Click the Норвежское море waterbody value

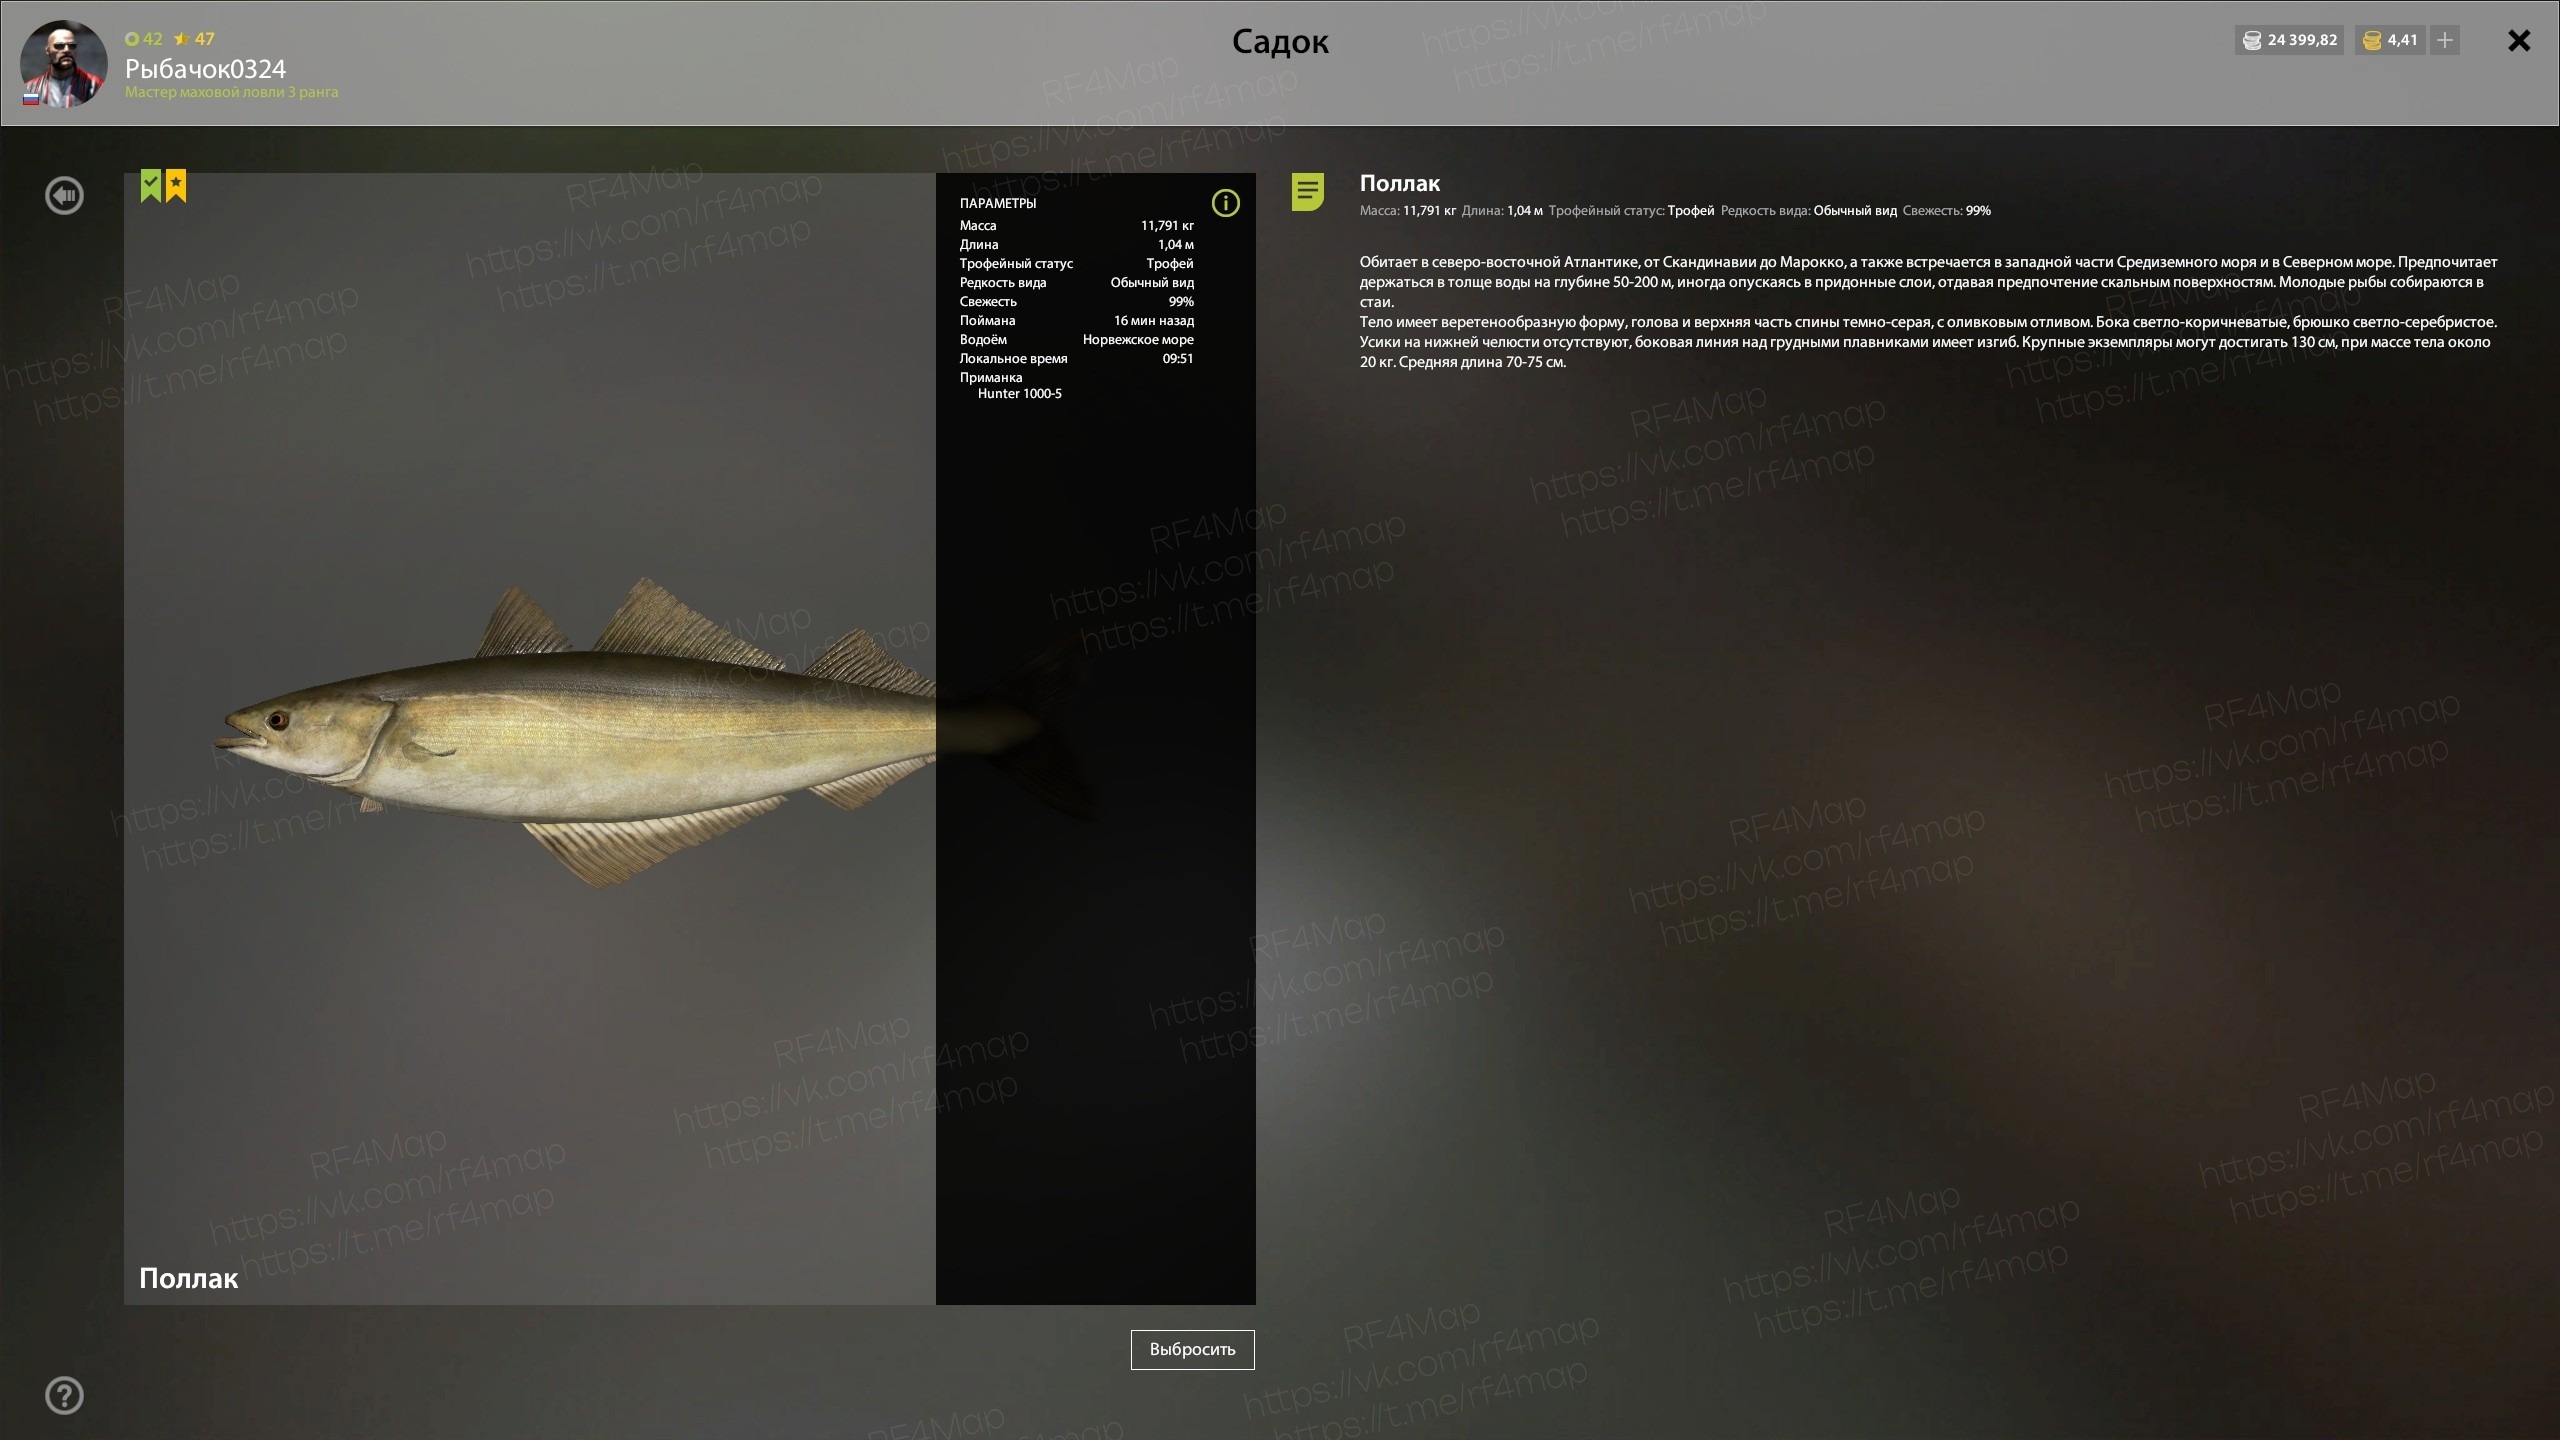pyautogui.click(x=1138, y=340)
